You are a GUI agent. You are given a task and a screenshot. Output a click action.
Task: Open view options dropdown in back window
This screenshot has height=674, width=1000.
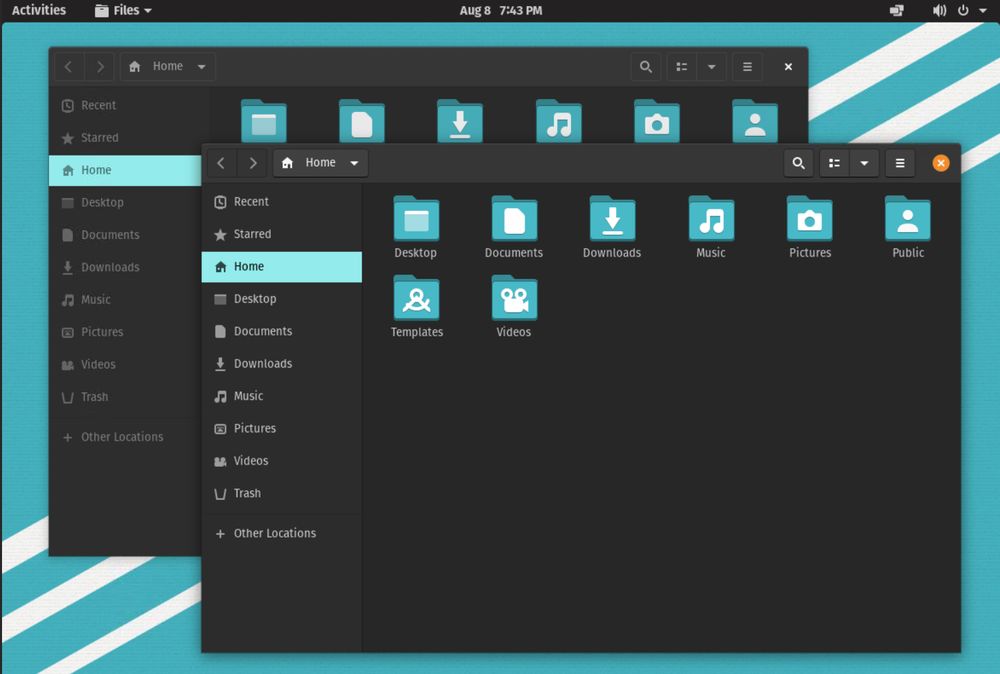(712, 67)
